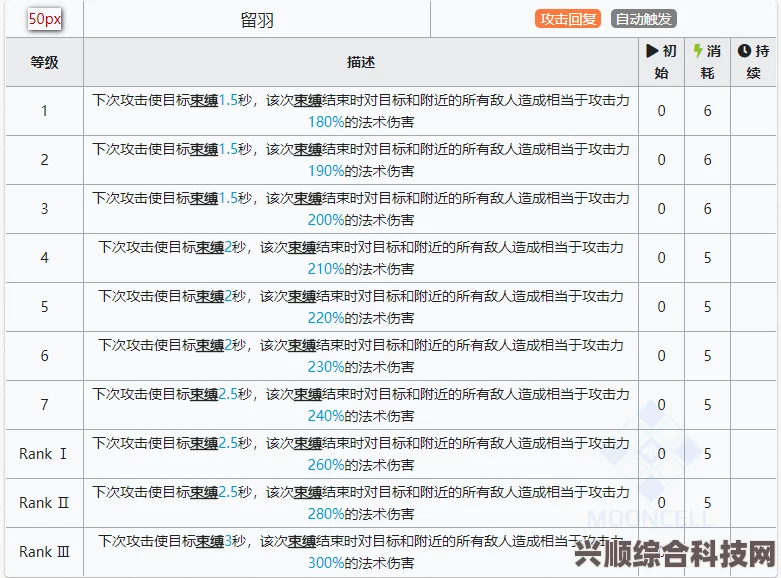Click cost value 5 in level 4 row

pos(707,258)
